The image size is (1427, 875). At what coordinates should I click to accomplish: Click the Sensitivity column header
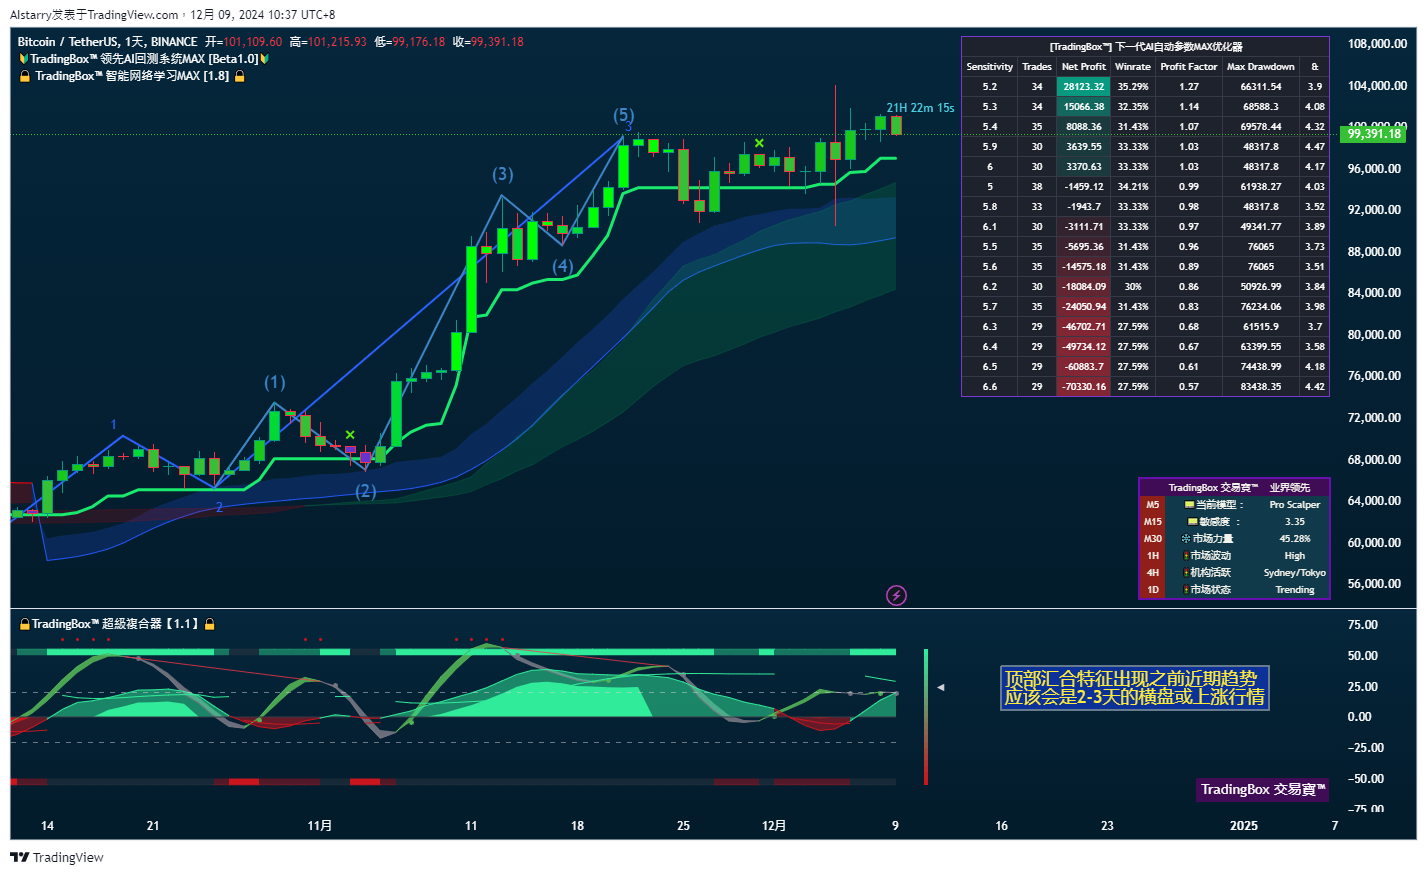pyautogui.click(x=990, y=67)
